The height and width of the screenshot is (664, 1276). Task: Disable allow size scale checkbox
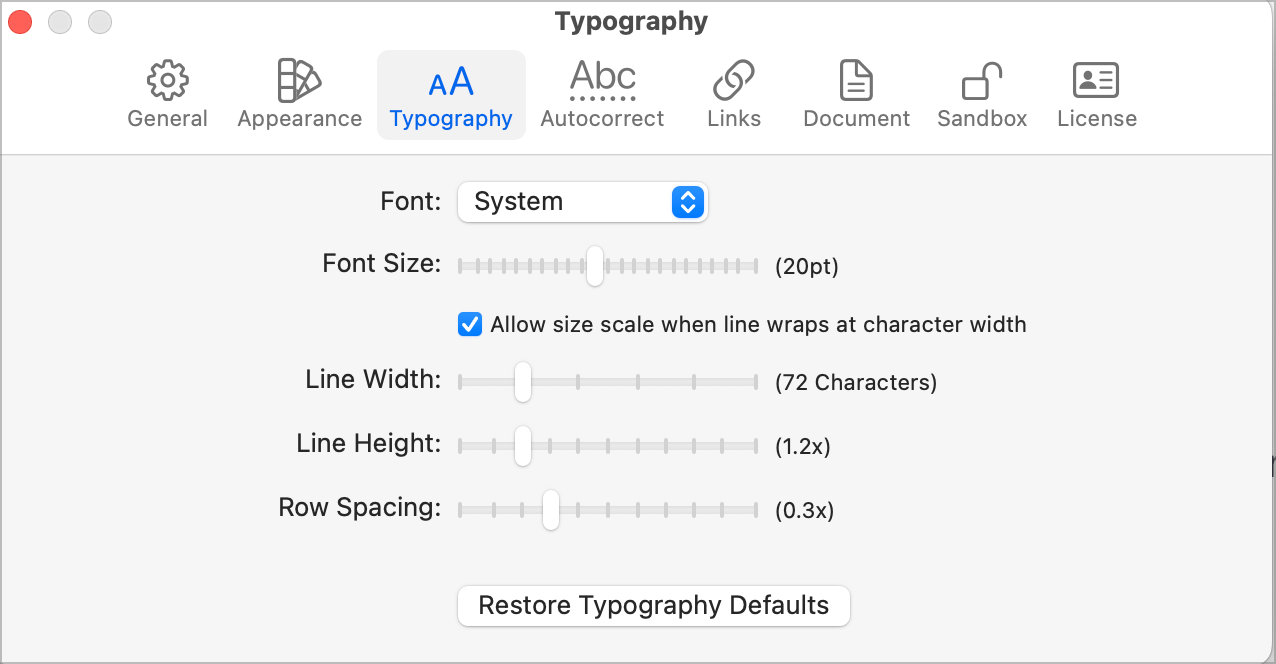tap(470, 324)
